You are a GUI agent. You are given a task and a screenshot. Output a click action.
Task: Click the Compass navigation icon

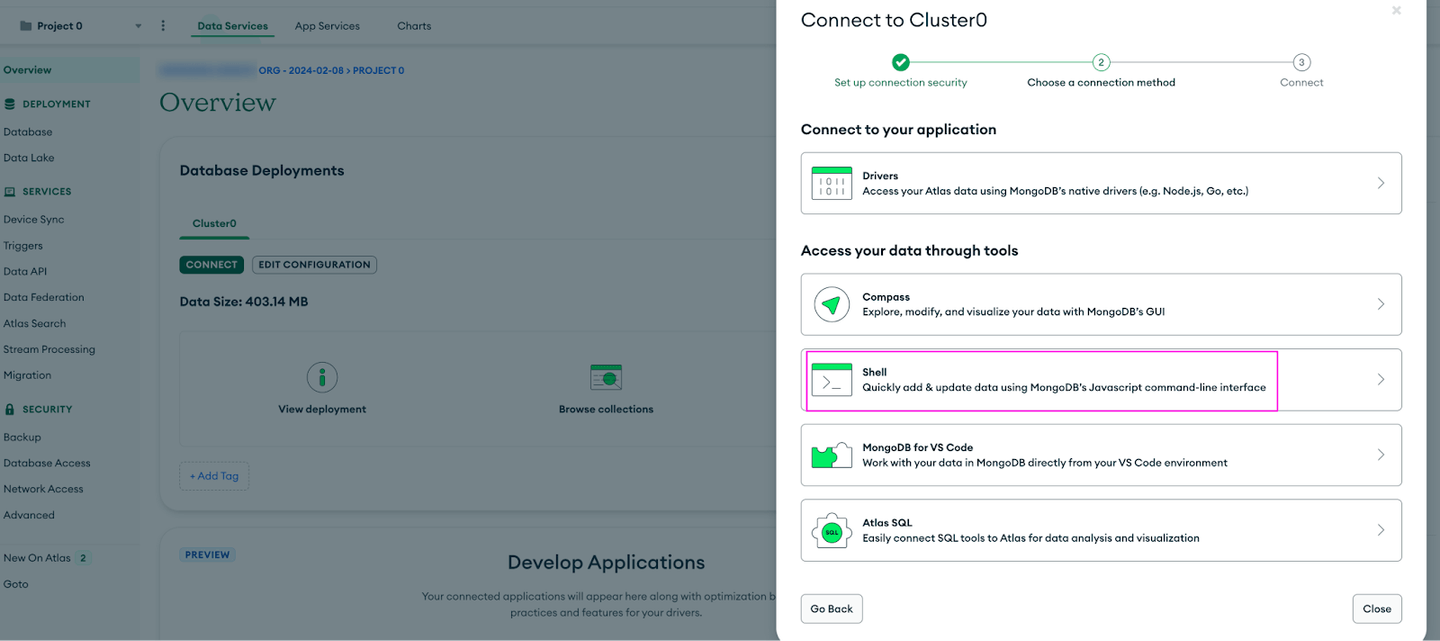pos(831,304)
